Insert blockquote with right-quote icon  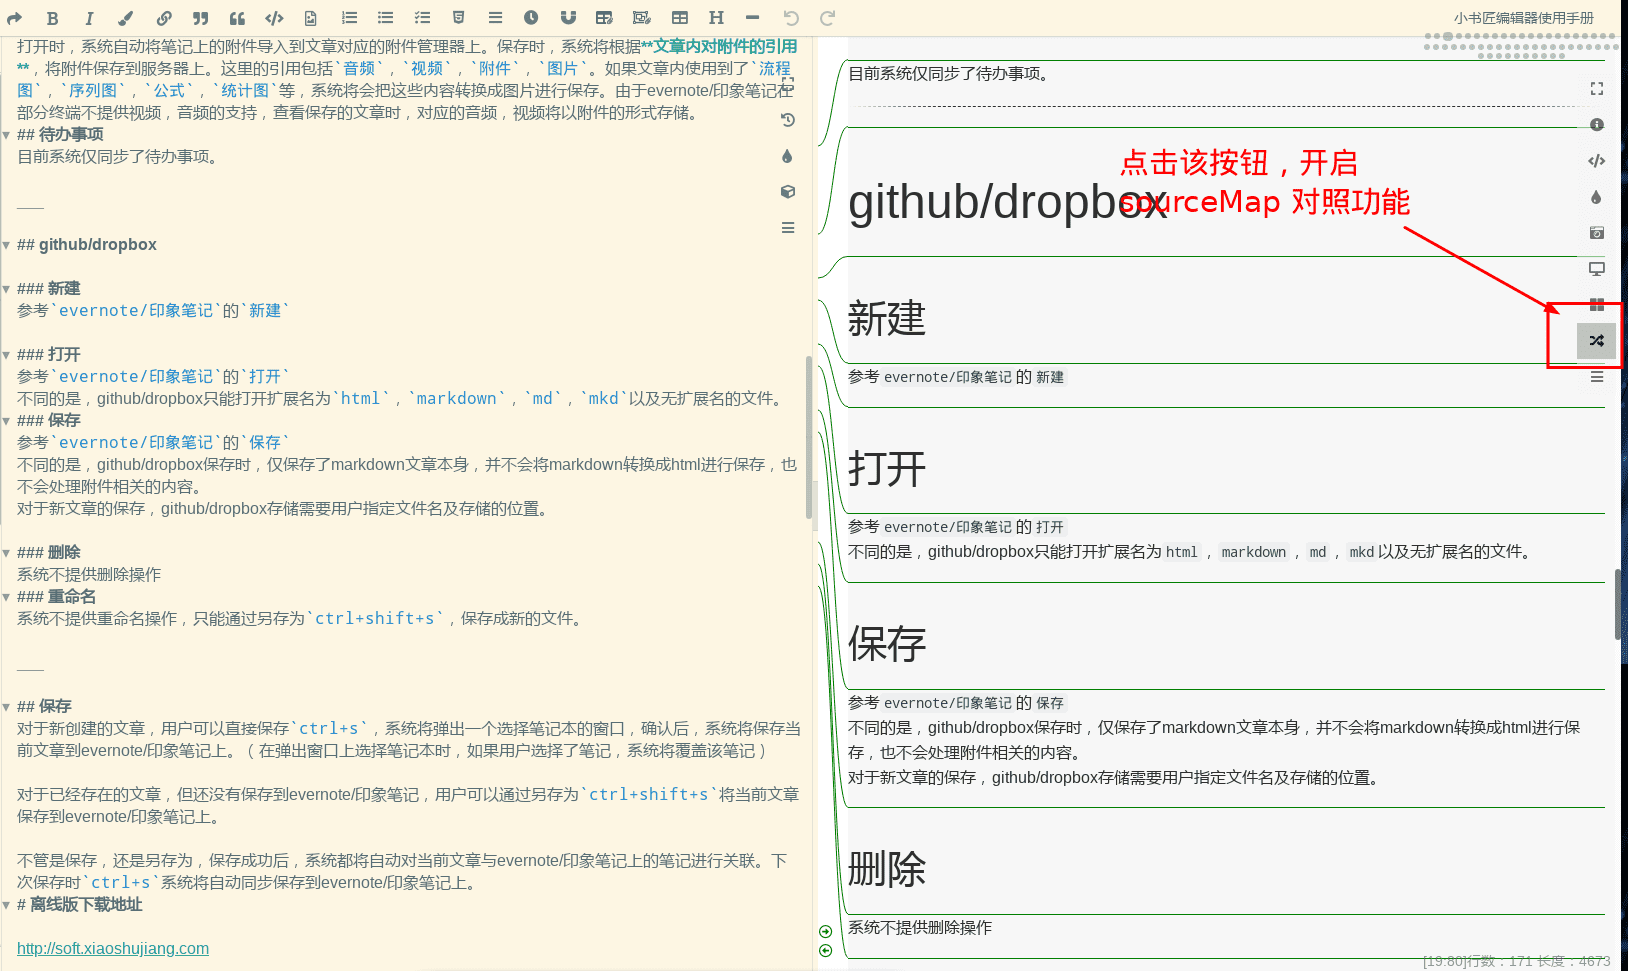201,18
